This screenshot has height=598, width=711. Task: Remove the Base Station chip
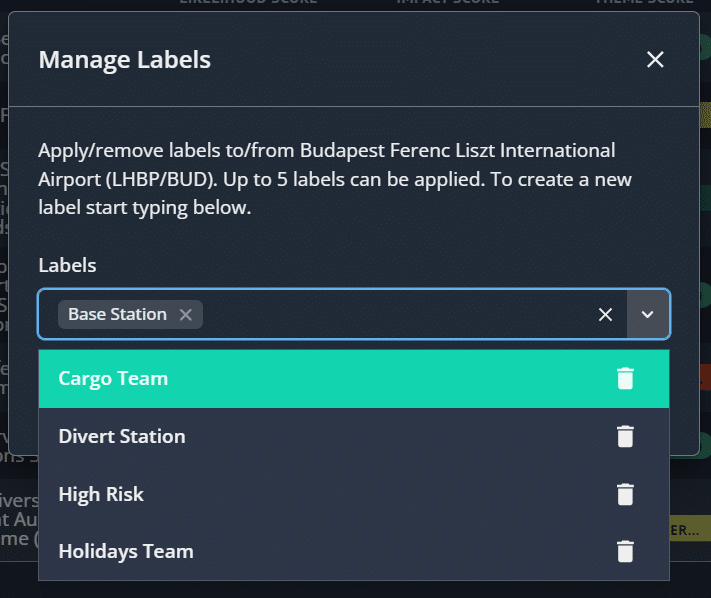185,314
